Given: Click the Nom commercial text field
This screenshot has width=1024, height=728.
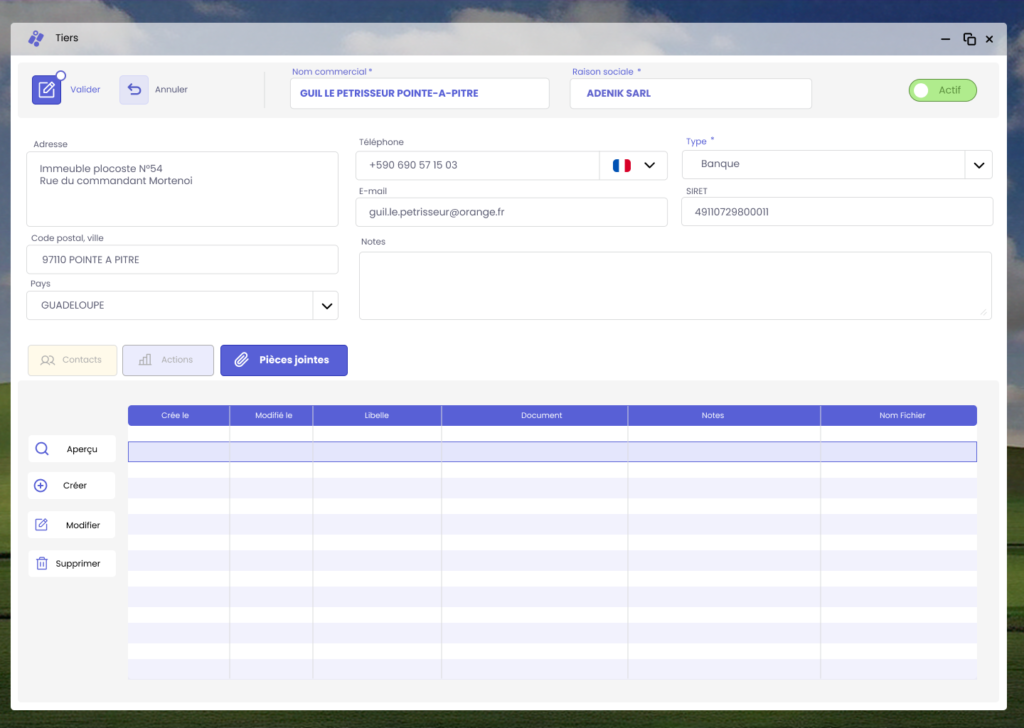Looking at the screenshot, I should (419, 93).
